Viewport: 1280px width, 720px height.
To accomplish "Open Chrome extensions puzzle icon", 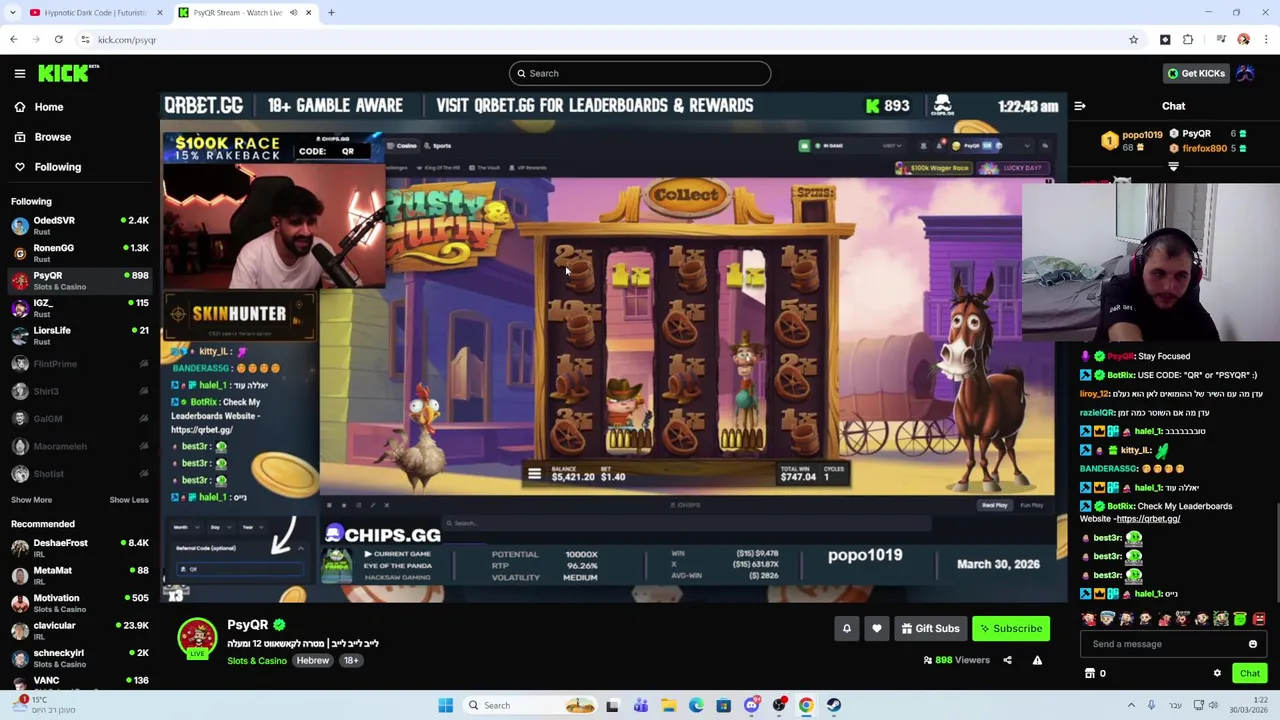I will [x=1188, y=40].
